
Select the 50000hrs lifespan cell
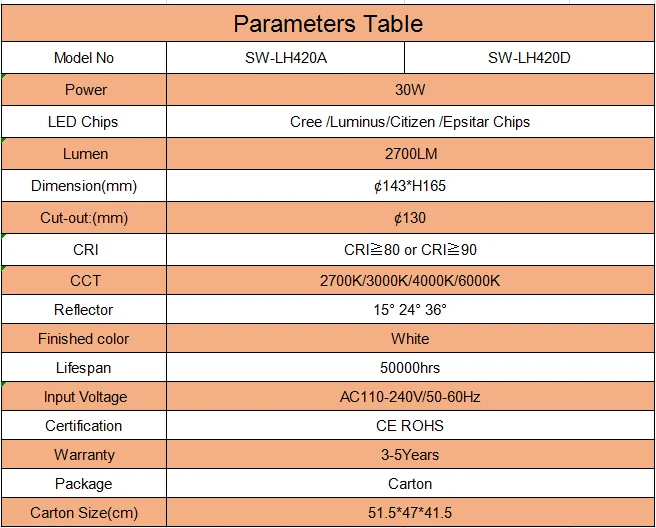[410, 368]
